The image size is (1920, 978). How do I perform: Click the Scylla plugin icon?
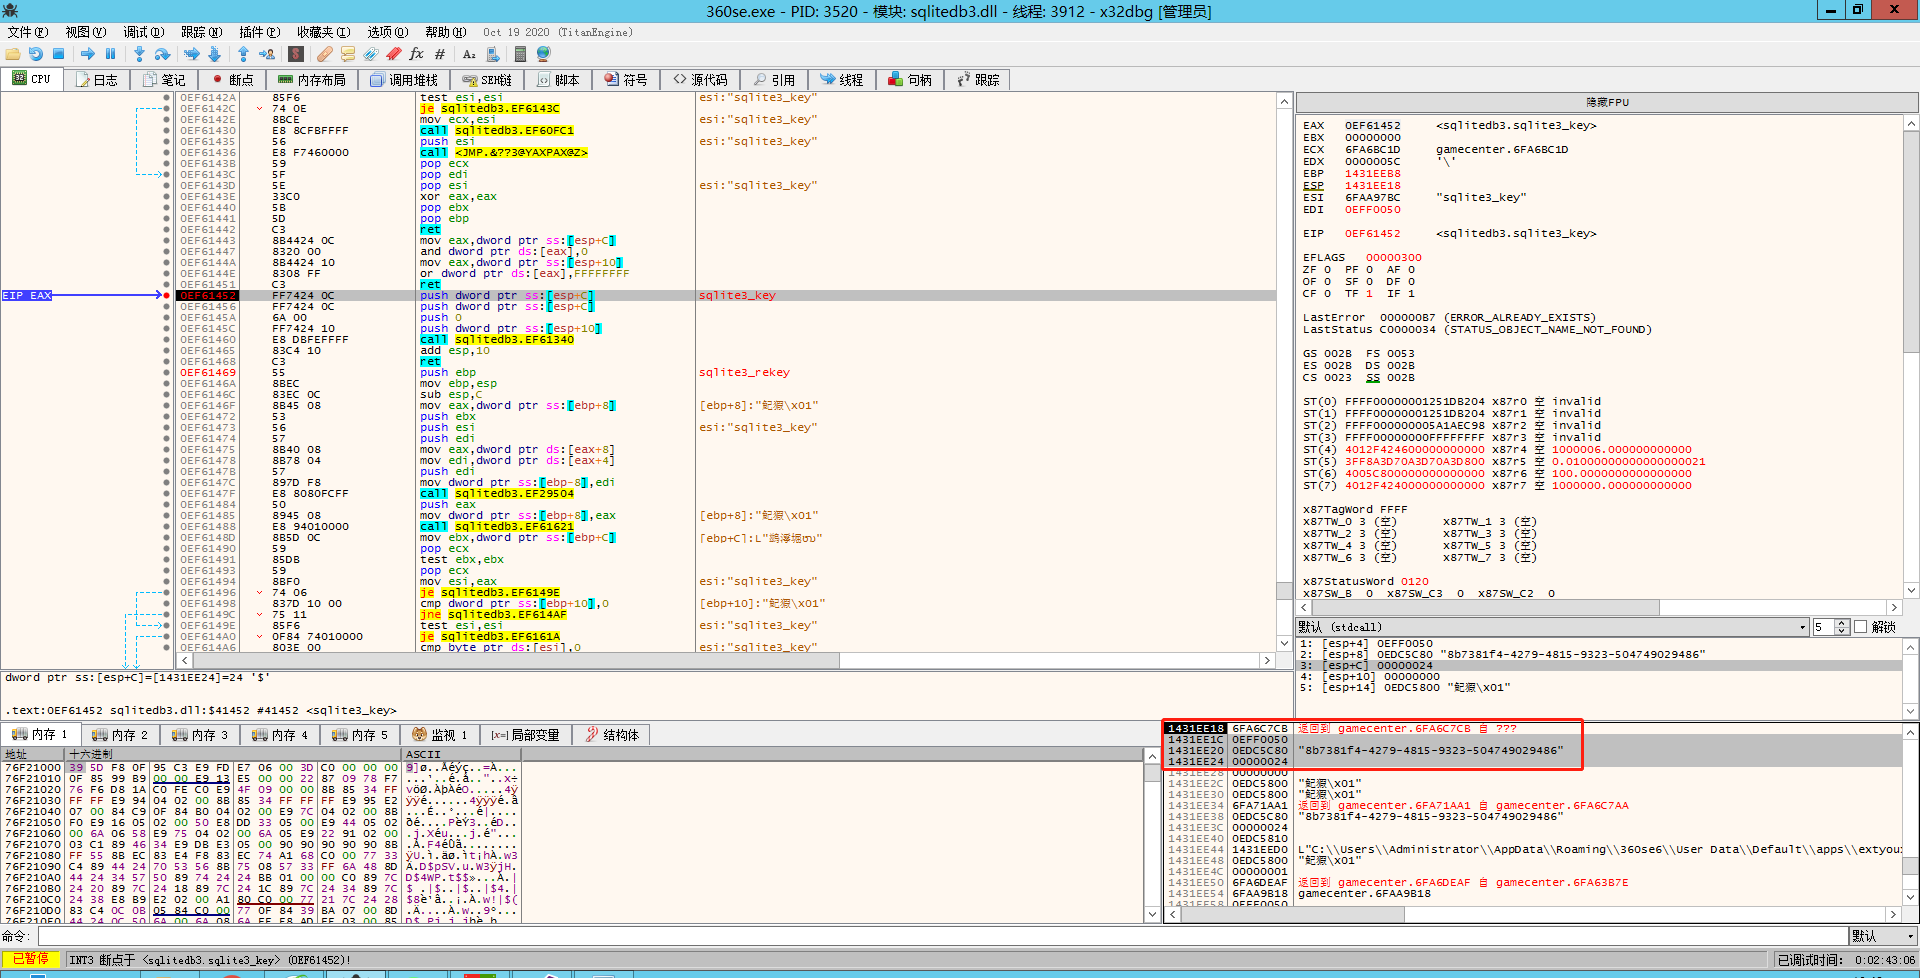tap(296, 54)
